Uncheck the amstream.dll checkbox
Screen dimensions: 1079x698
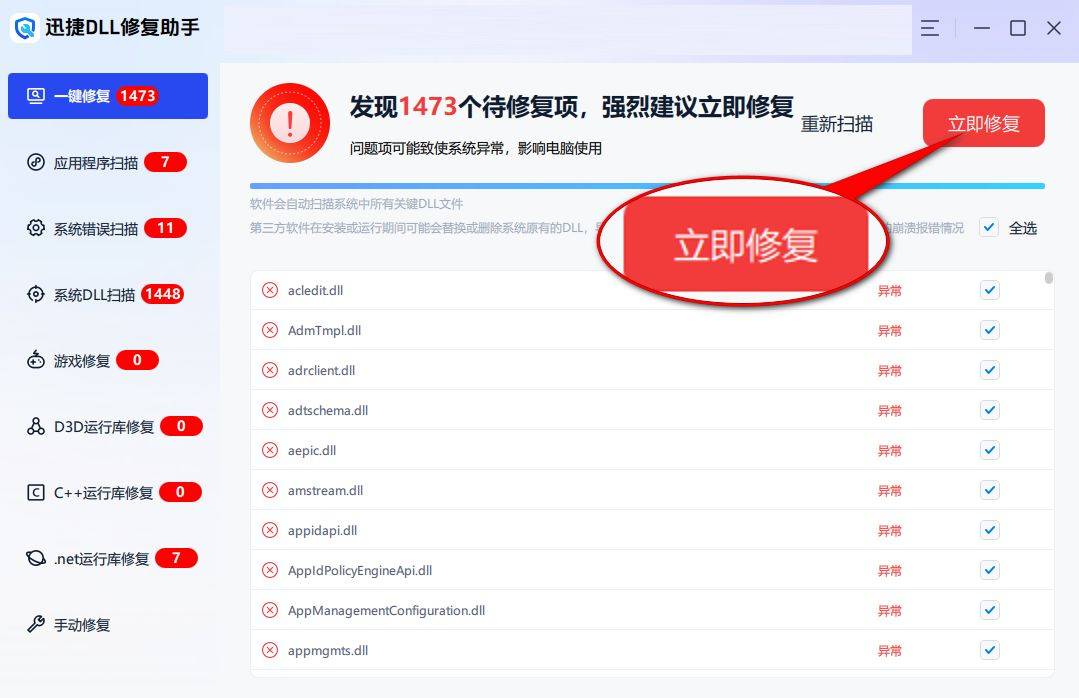(x=990, y=489)
